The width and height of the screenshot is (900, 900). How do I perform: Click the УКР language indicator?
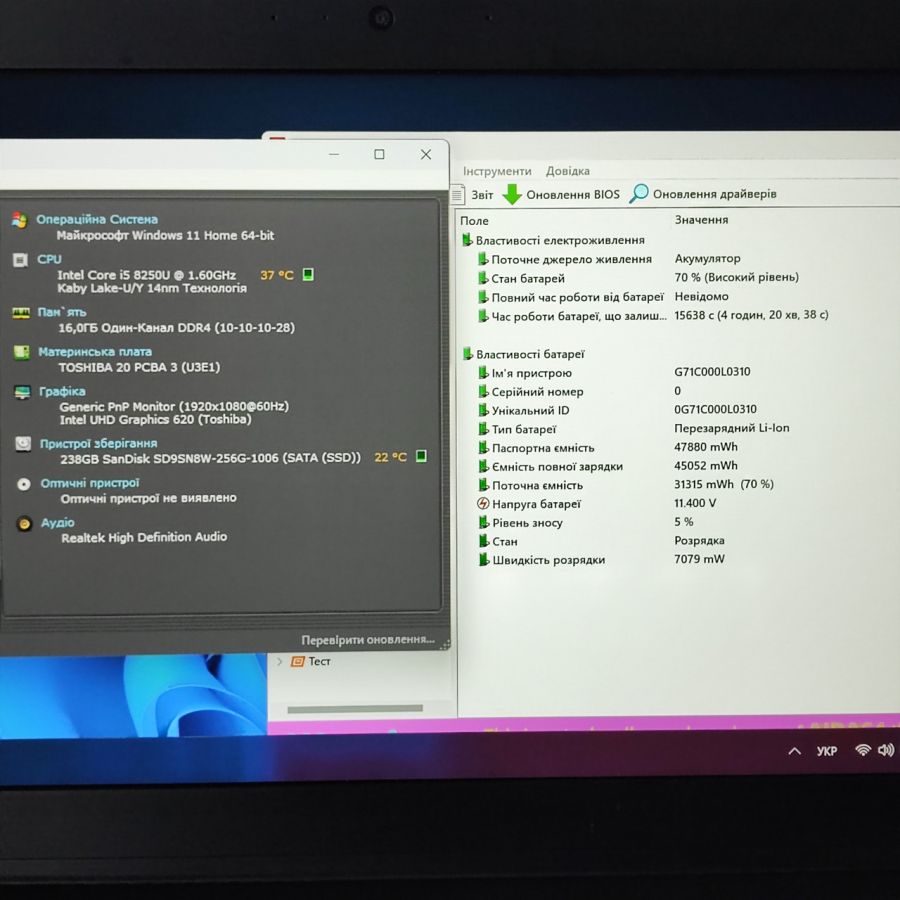[x=827, y=751]
